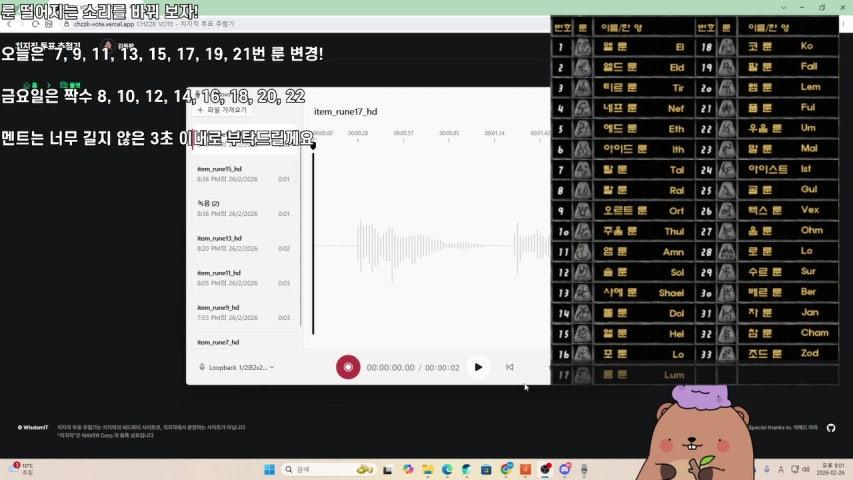Click the Shael rune row numbered 13
The height and width of the screenshot is (480, 853).
click(x=623, y=293)
